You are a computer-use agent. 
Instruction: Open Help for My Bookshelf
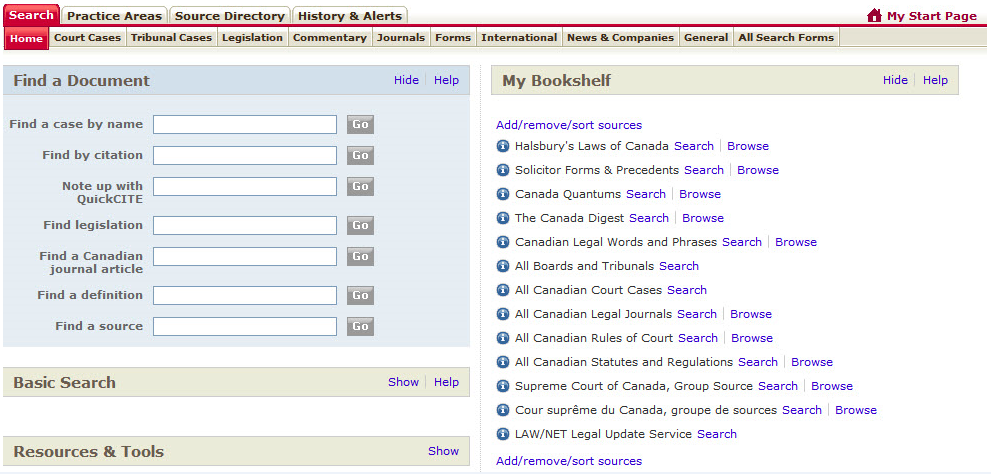(935, 80)
